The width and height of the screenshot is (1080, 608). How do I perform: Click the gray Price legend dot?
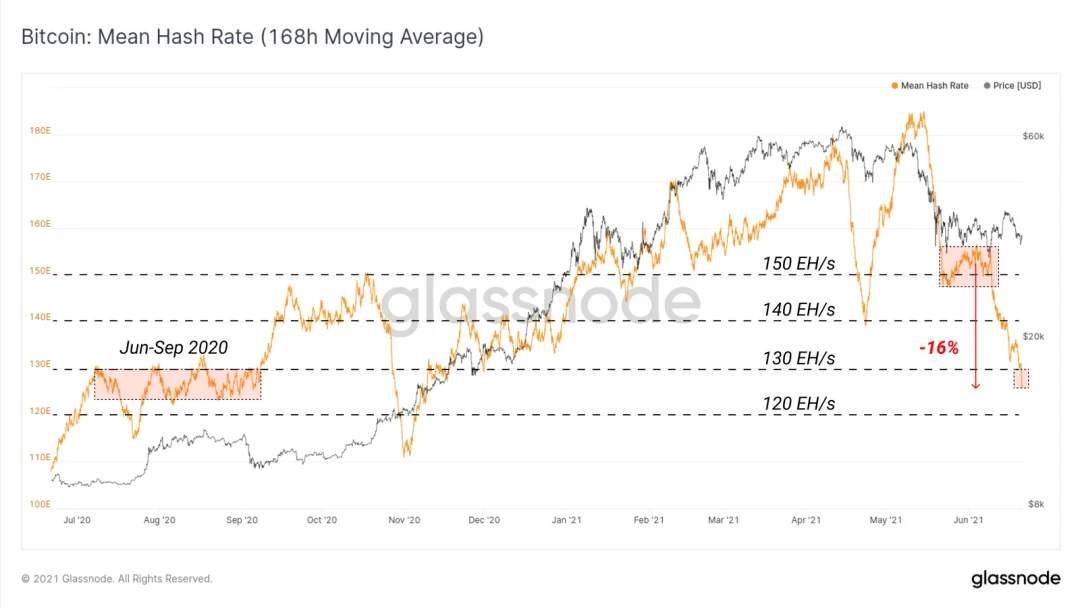coord(987,85)
